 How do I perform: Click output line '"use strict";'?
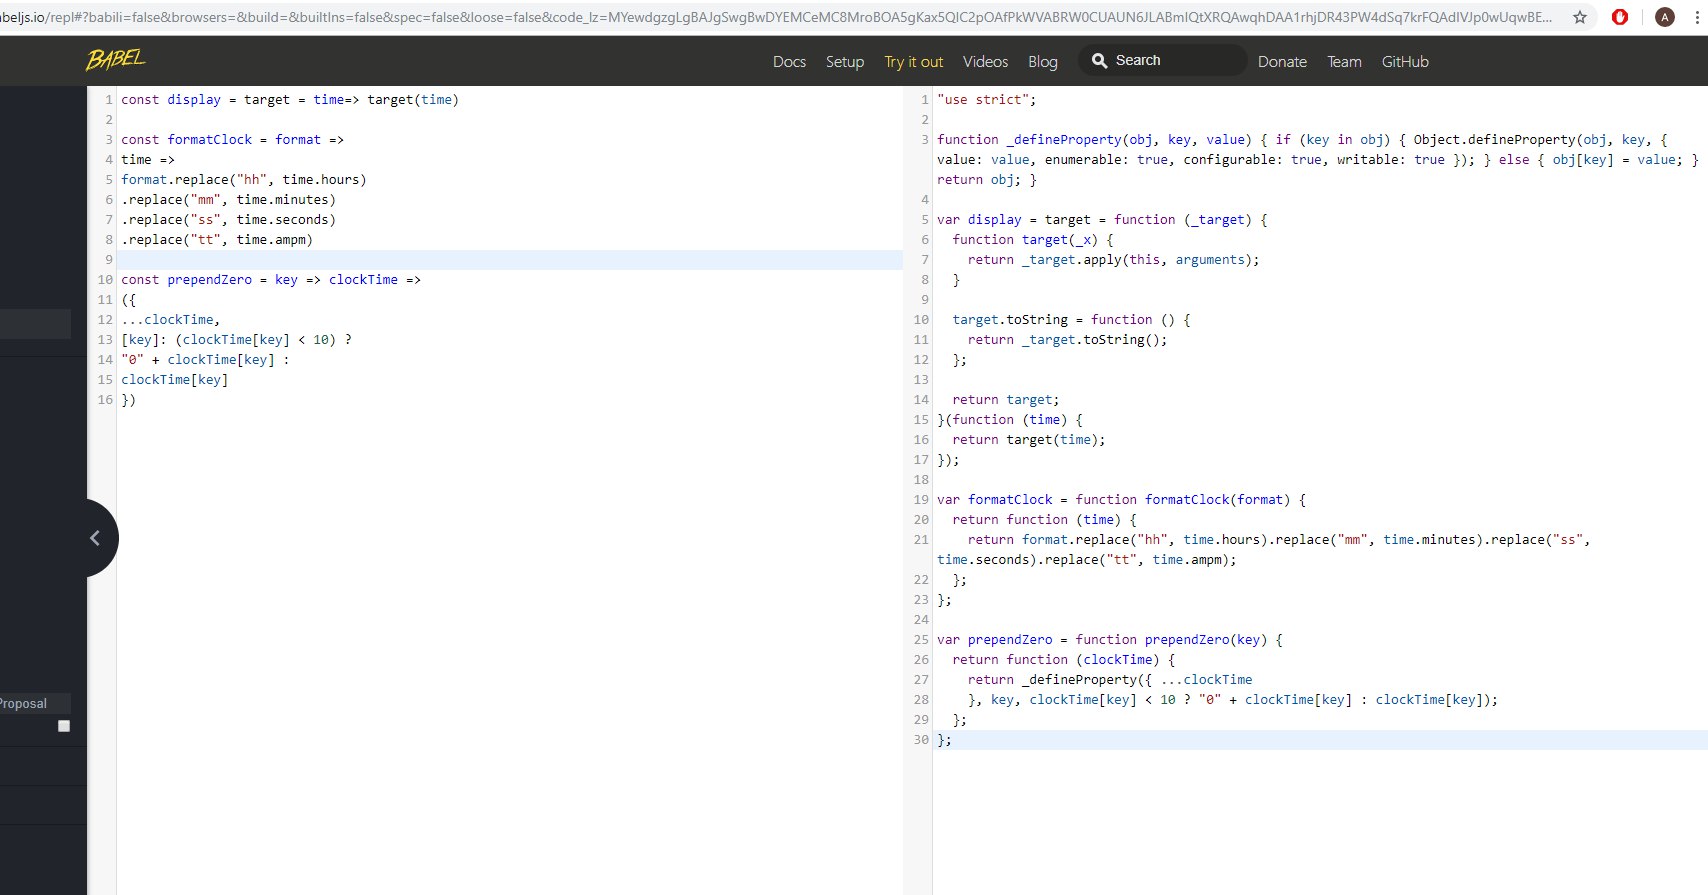tap(987, 100)
